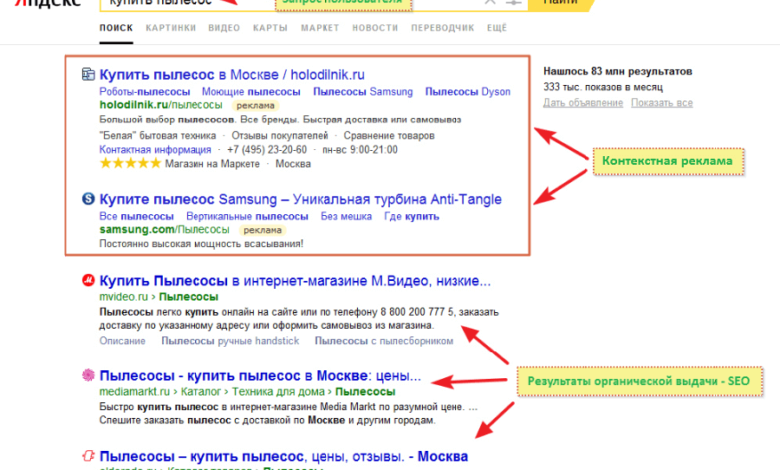Open the Без мешка sitelink
The height and width of the screenshot is (470, 780).
[x=346, y=217]
